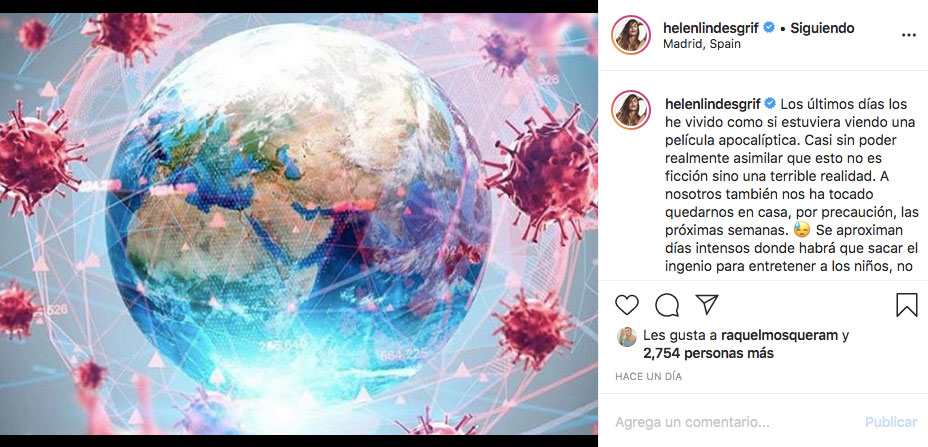The height and width of the screenshot is (447, 928).
Task: Click verified badge in caption
Action: [770, 104]
